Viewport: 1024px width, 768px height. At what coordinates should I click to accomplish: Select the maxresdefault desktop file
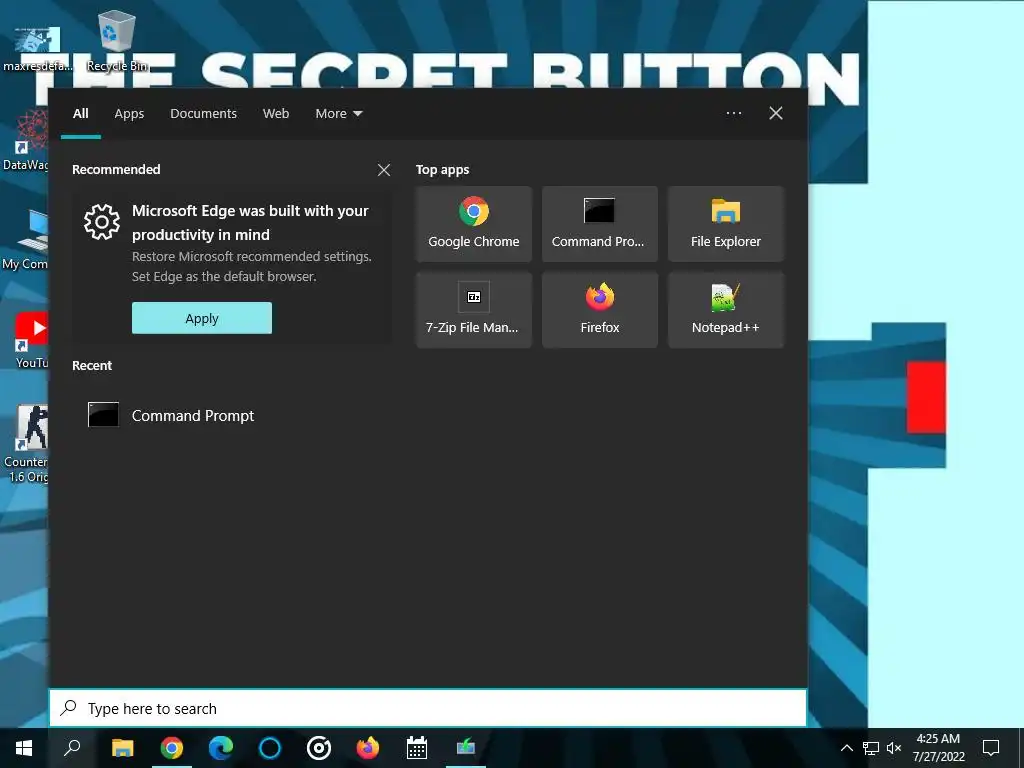coord(37,48)
